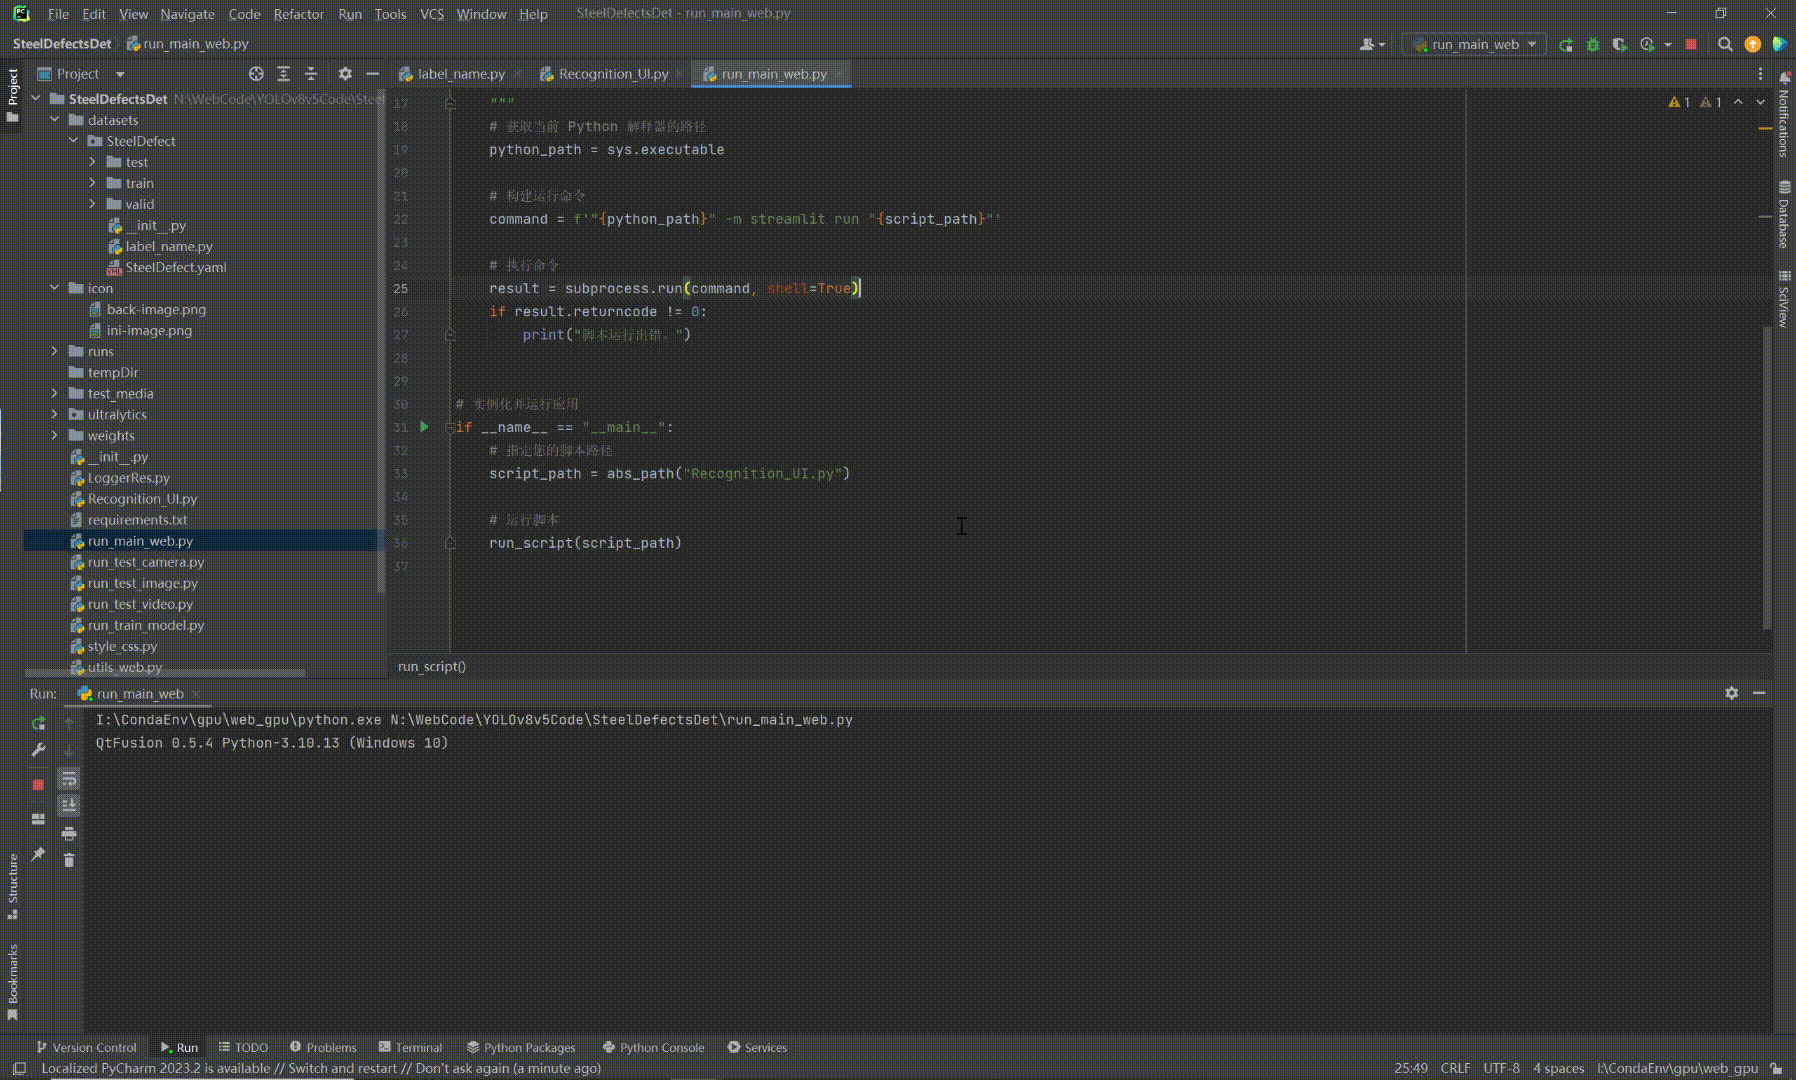The image size is (1796, 1080).
Task: Click the editor vertical scrollbar
Action: [1767, 476]
